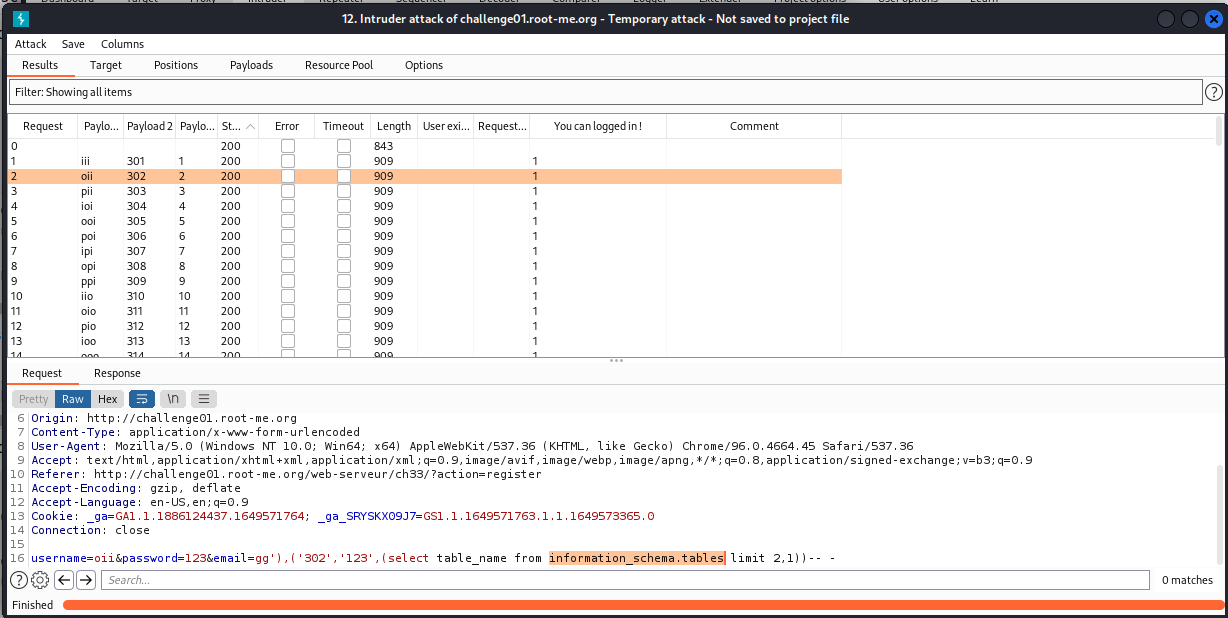The width and height of the screenshot is (1228, 618).
Task: Select the row with payload 'ppi'
Action: [x=425, y=281]
